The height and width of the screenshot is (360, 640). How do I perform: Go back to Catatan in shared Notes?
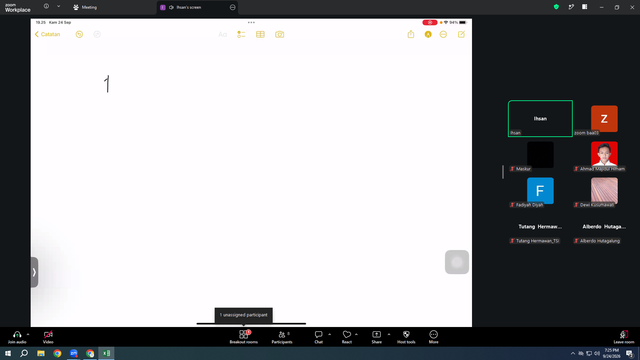click(47, 34)
